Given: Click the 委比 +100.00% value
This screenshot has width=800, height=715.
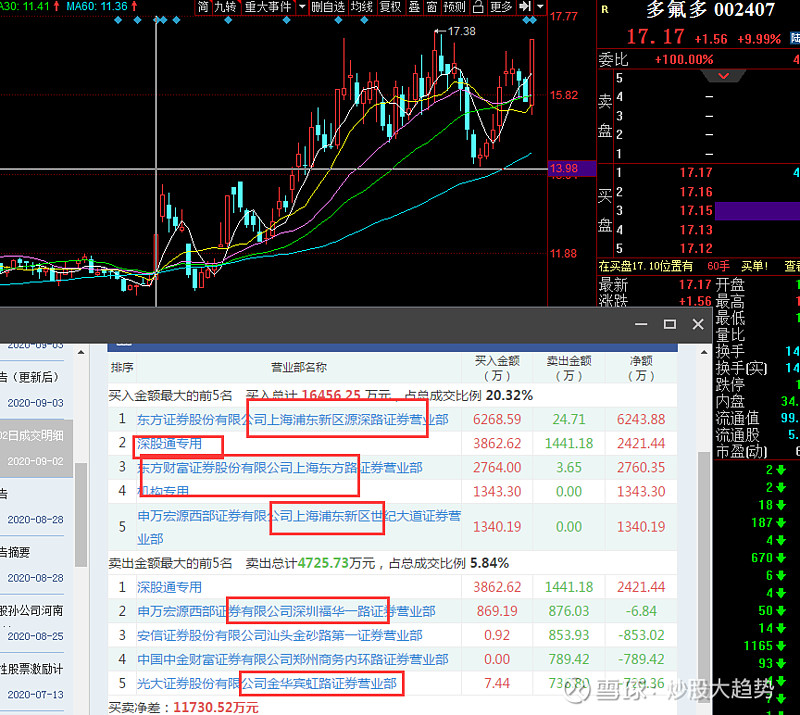Looking at the screenshot, I should [x=684, y=60].
